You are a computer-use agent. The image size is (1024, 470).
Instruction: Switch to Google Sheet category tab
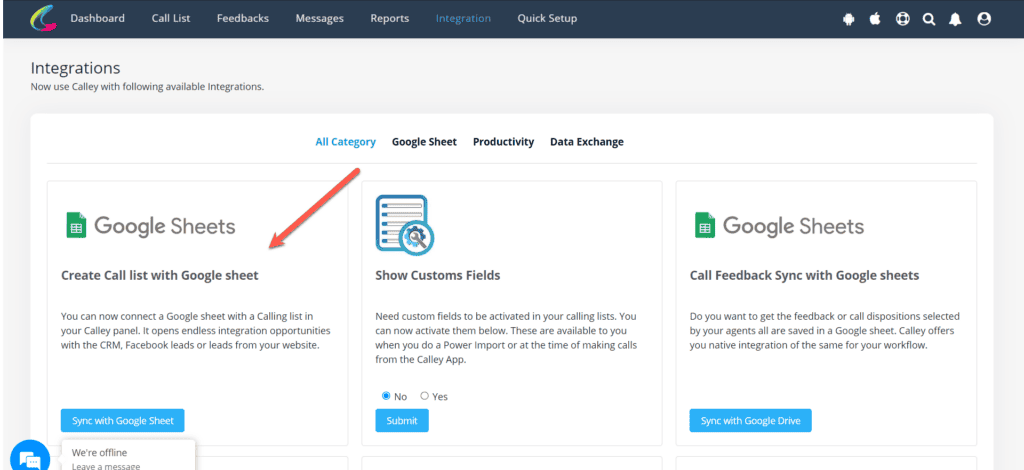pos(424,142)
